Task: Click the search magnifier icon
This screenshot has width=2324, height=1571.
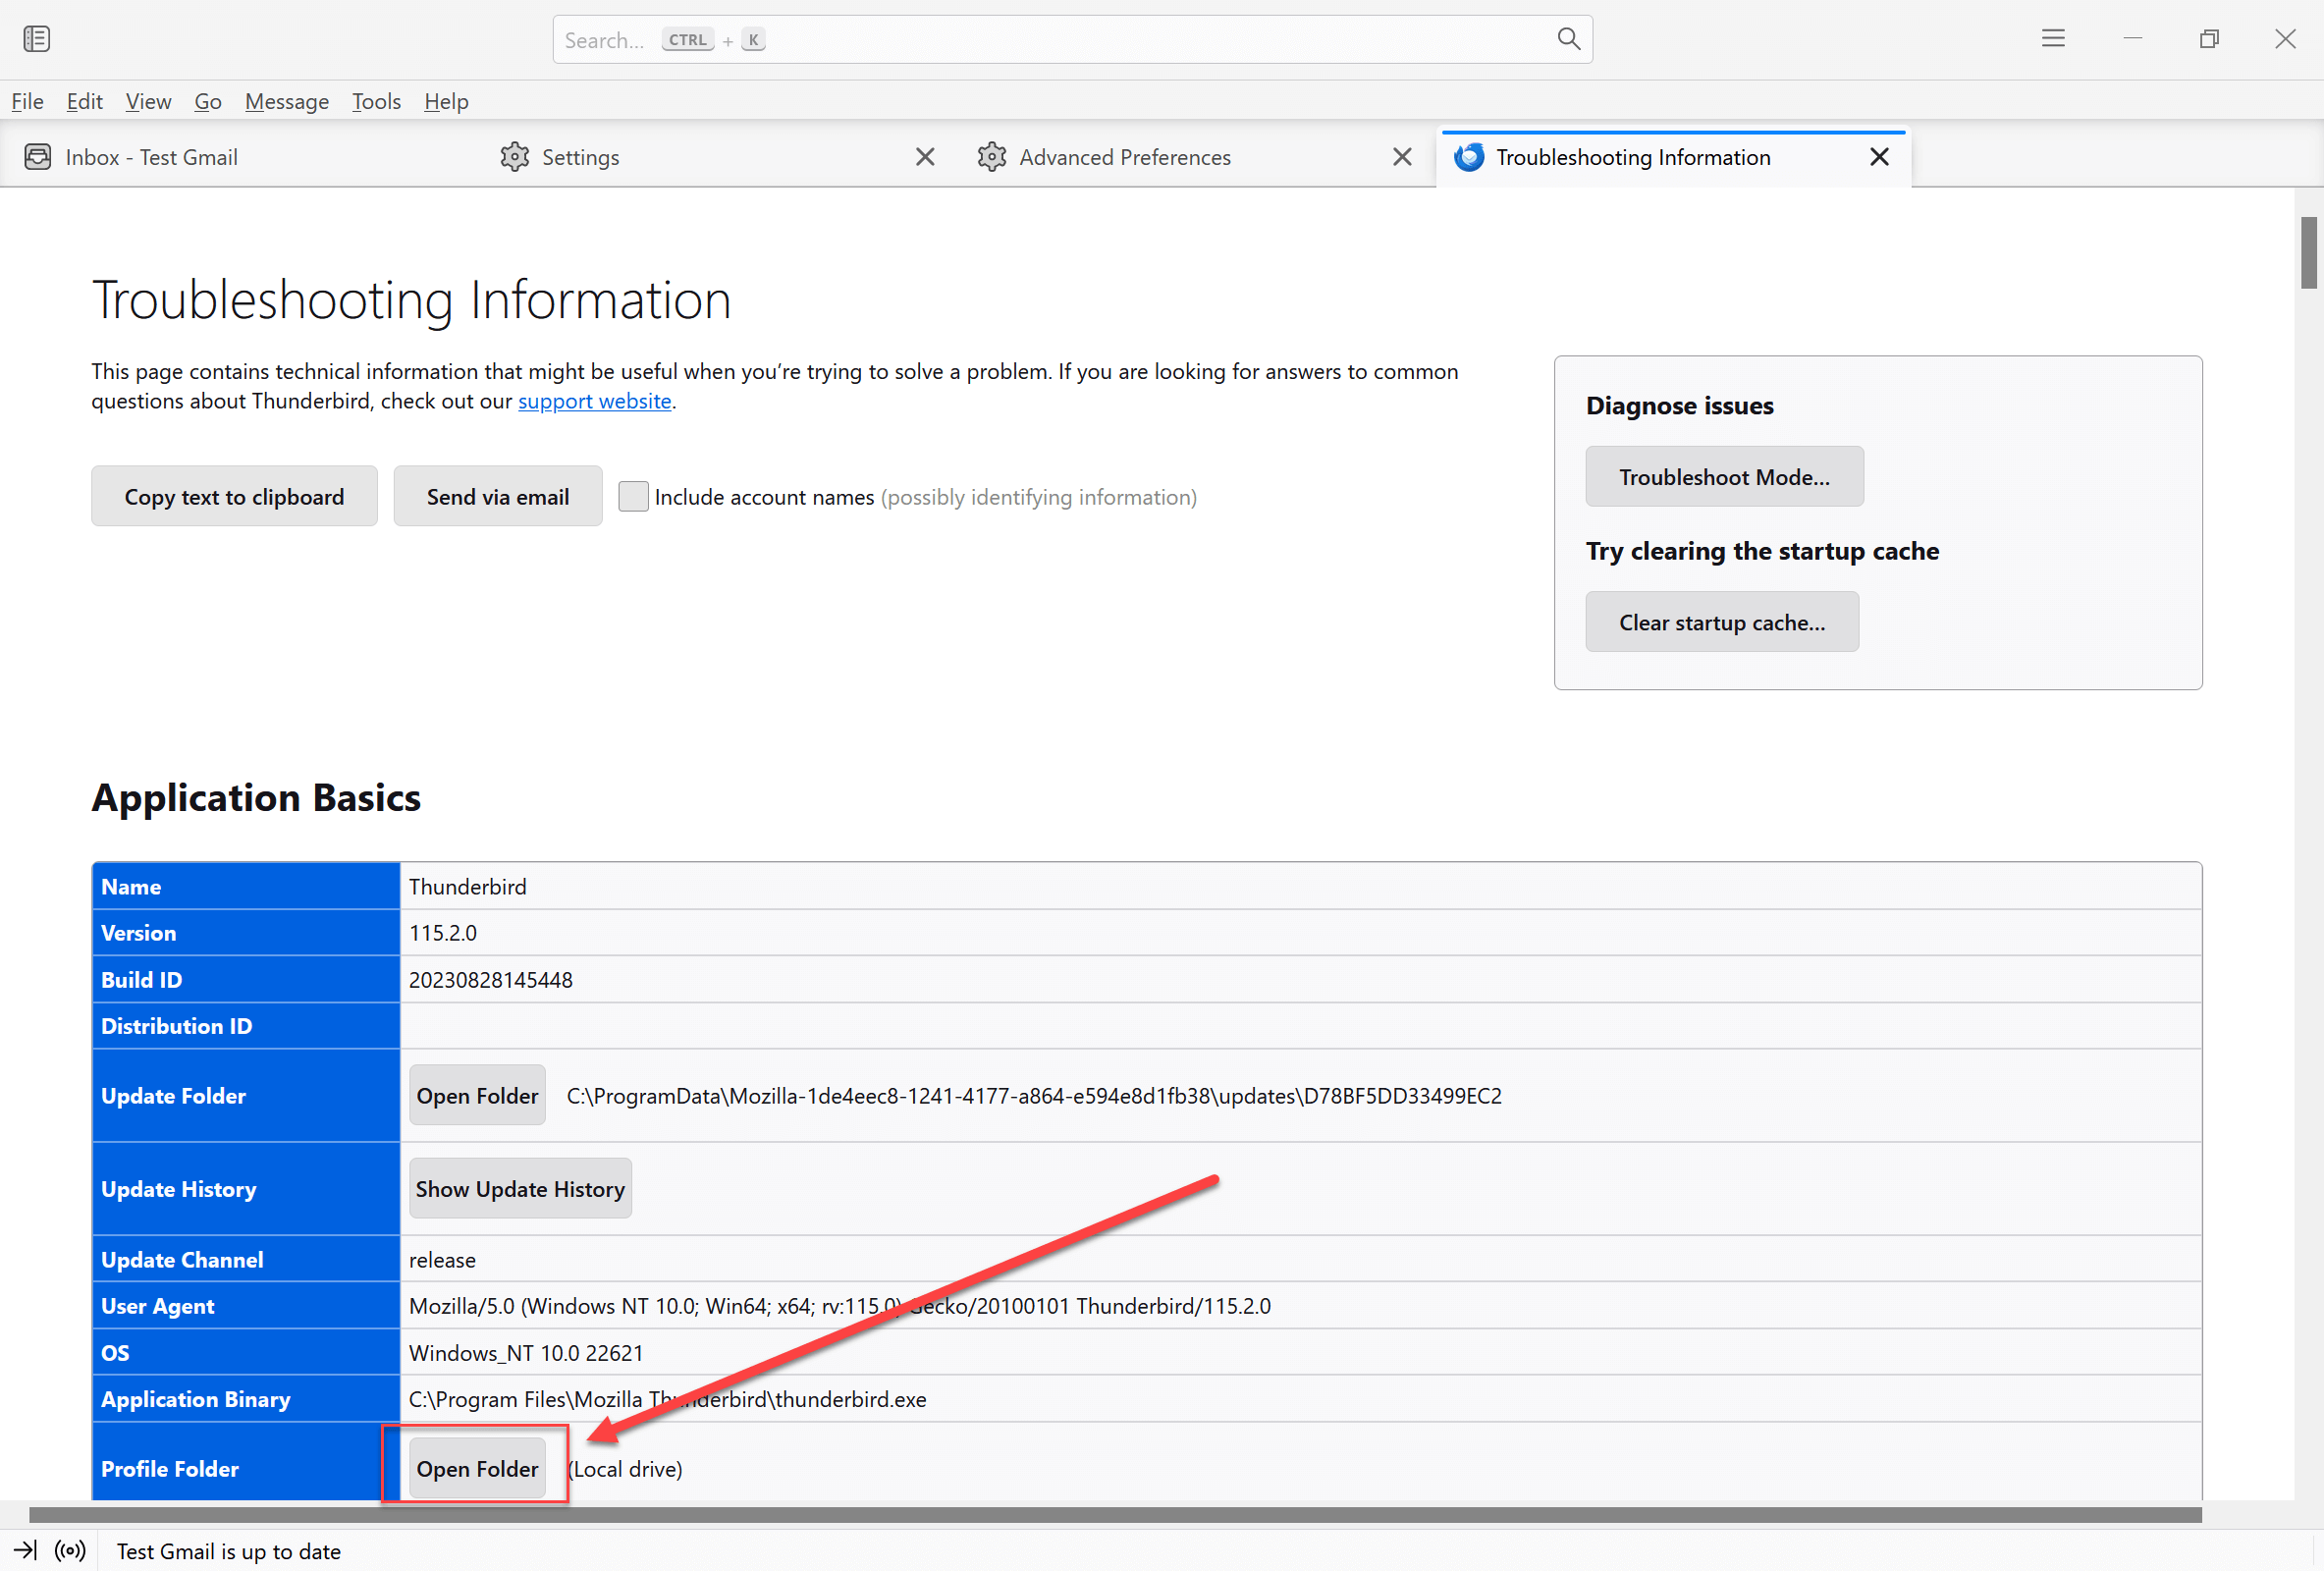Action: (1568, 39)
